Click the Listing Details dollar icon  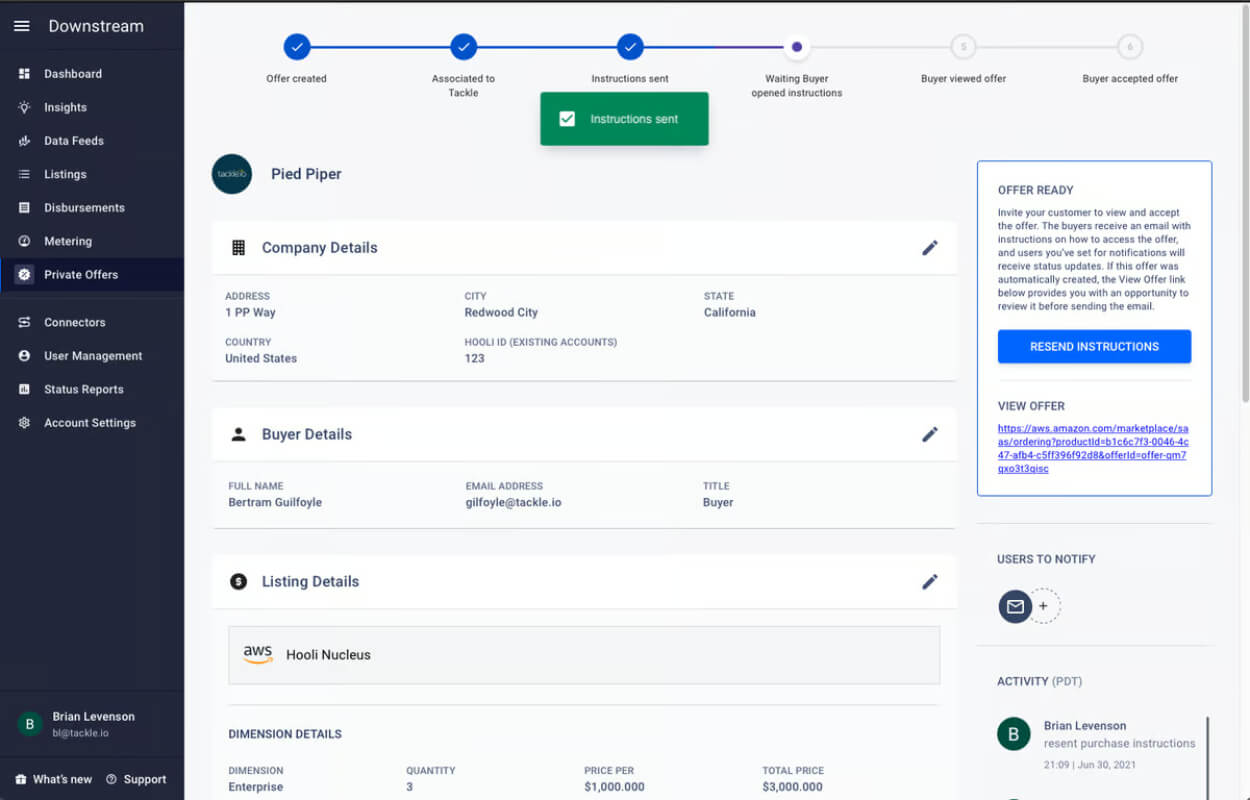click(238, 581)
